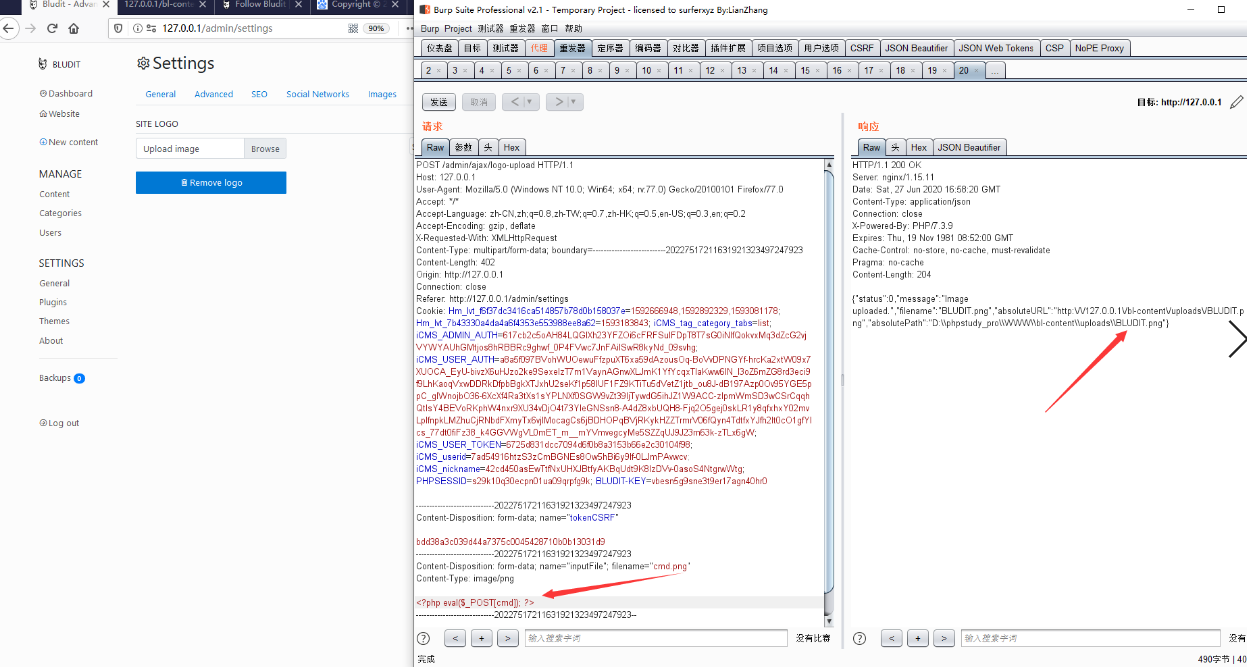
Task: Go back in the Firefox browser
Action: click(9, 29)
